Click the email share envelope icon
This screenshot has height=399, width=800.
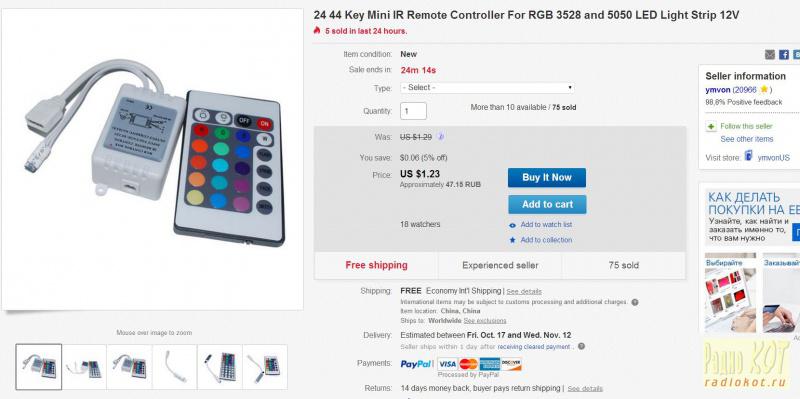(770, 55)
